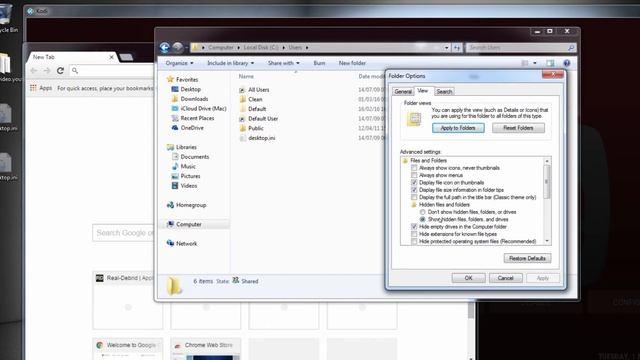The height and width of the screenshot is (360, 640).
Task: Click the refresh icon beside Explorer address bar
Action: (457, 48)
